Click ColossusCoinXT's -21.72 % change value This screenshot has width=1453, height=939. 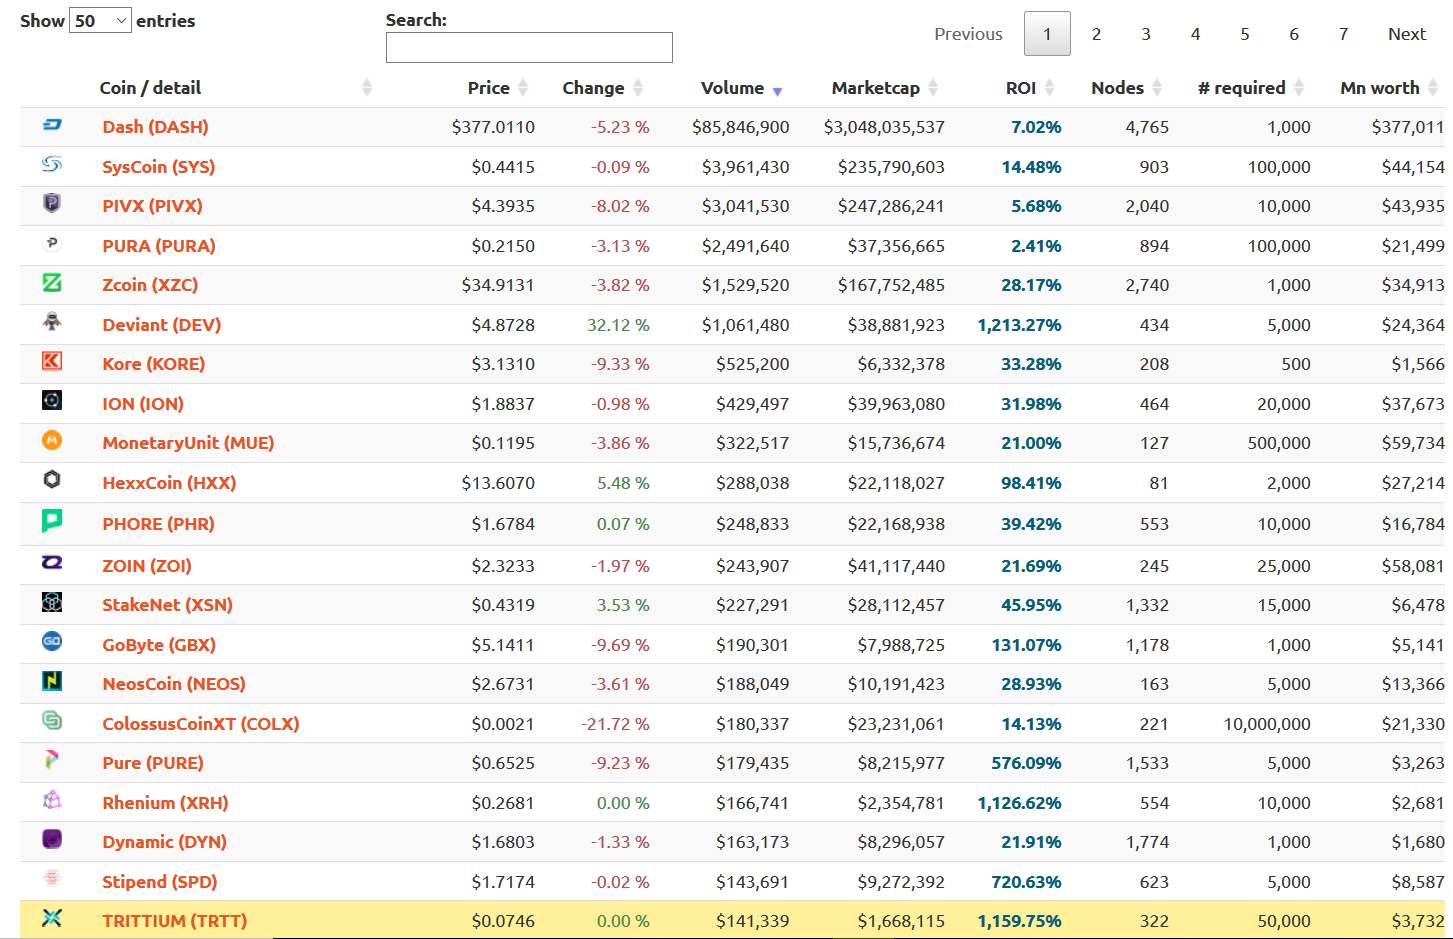615,724
